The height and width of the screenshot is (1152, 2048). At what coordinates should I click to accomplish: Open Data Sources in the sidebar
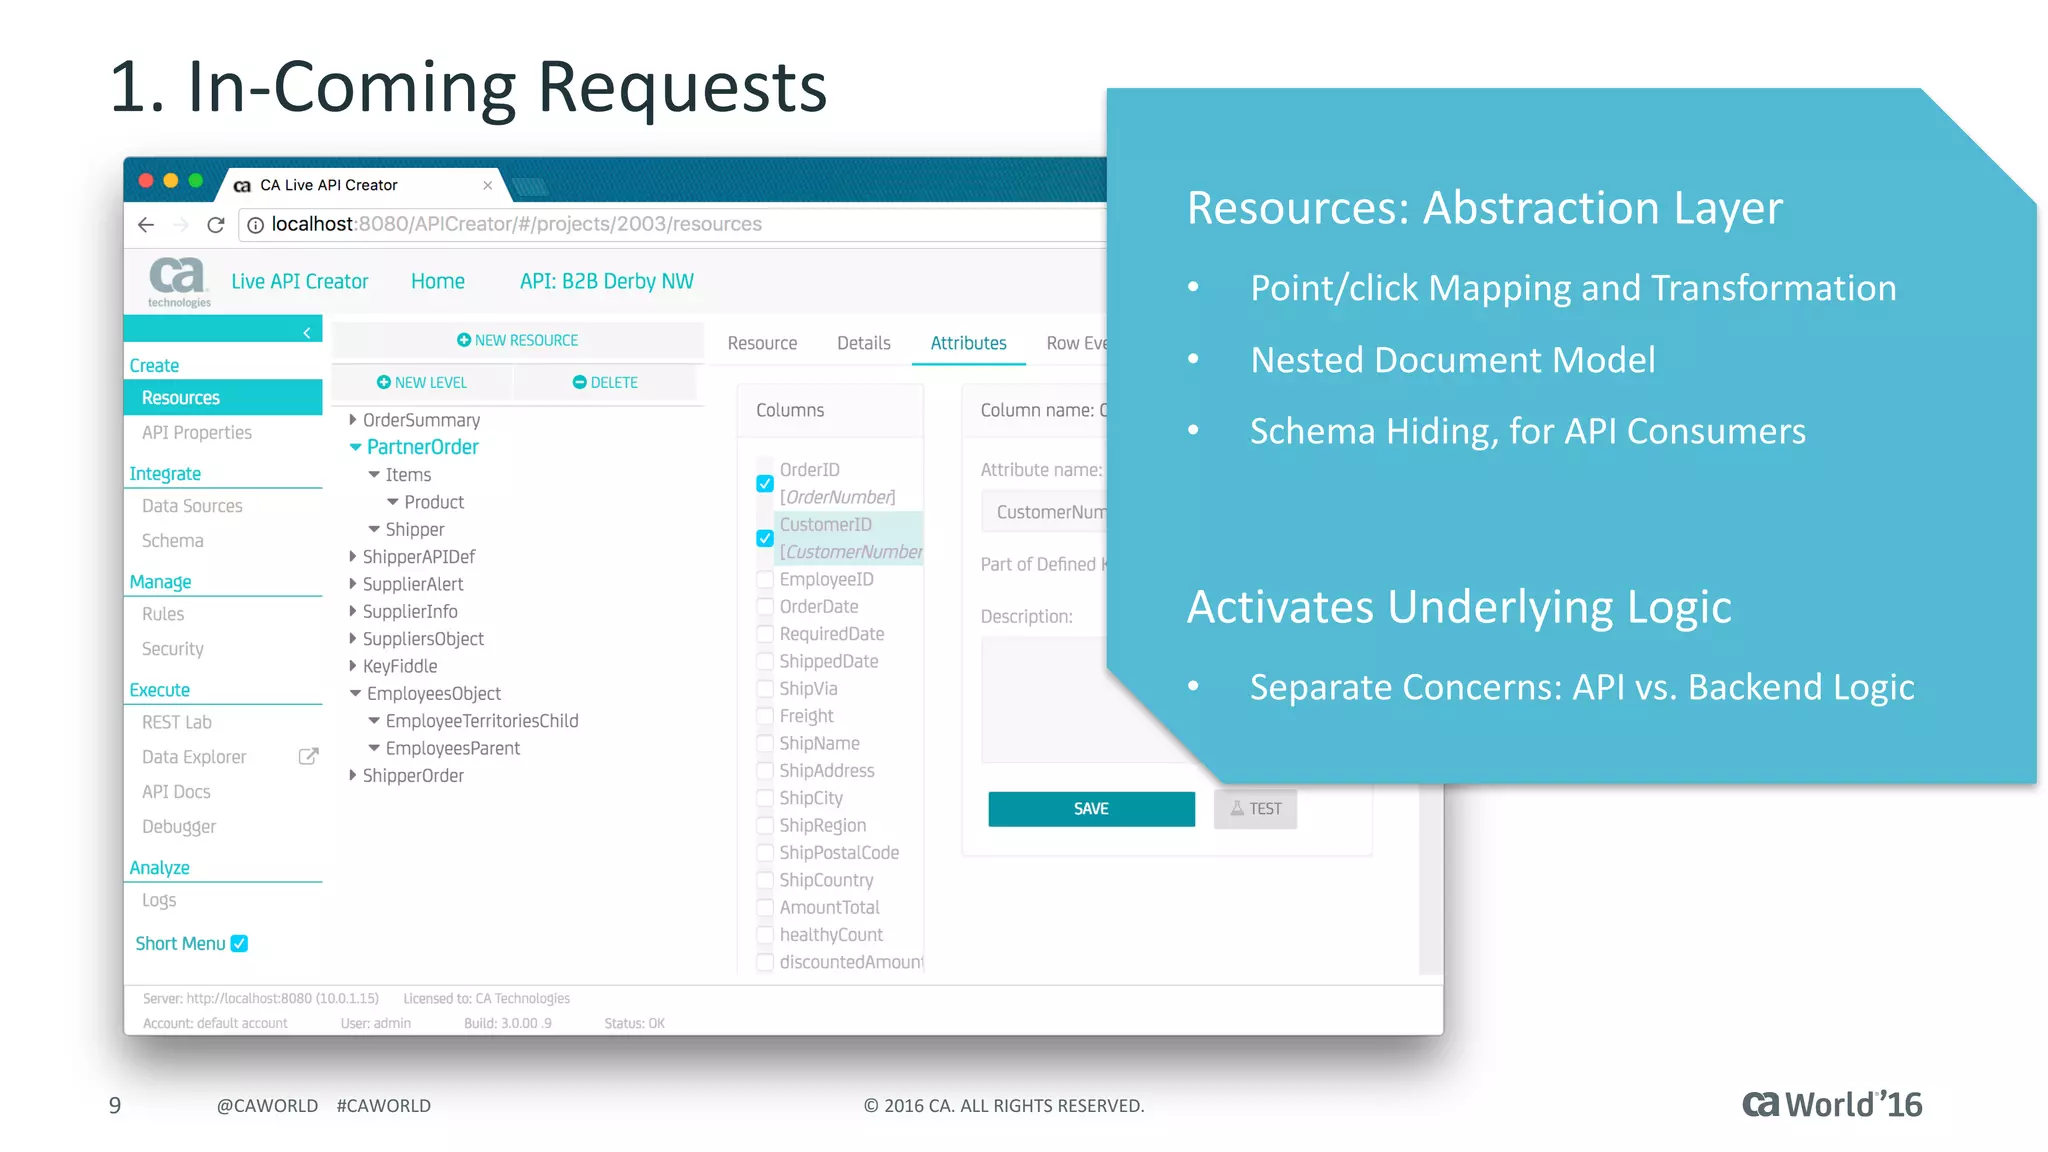coord(192,506)
